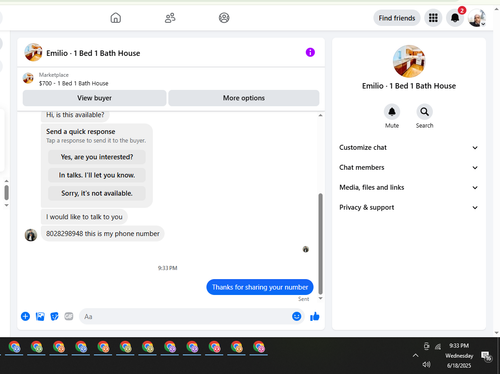The image size is (500, 374).
Task: Click the chat scroll down arrow
Action: [x=320, y=298]
